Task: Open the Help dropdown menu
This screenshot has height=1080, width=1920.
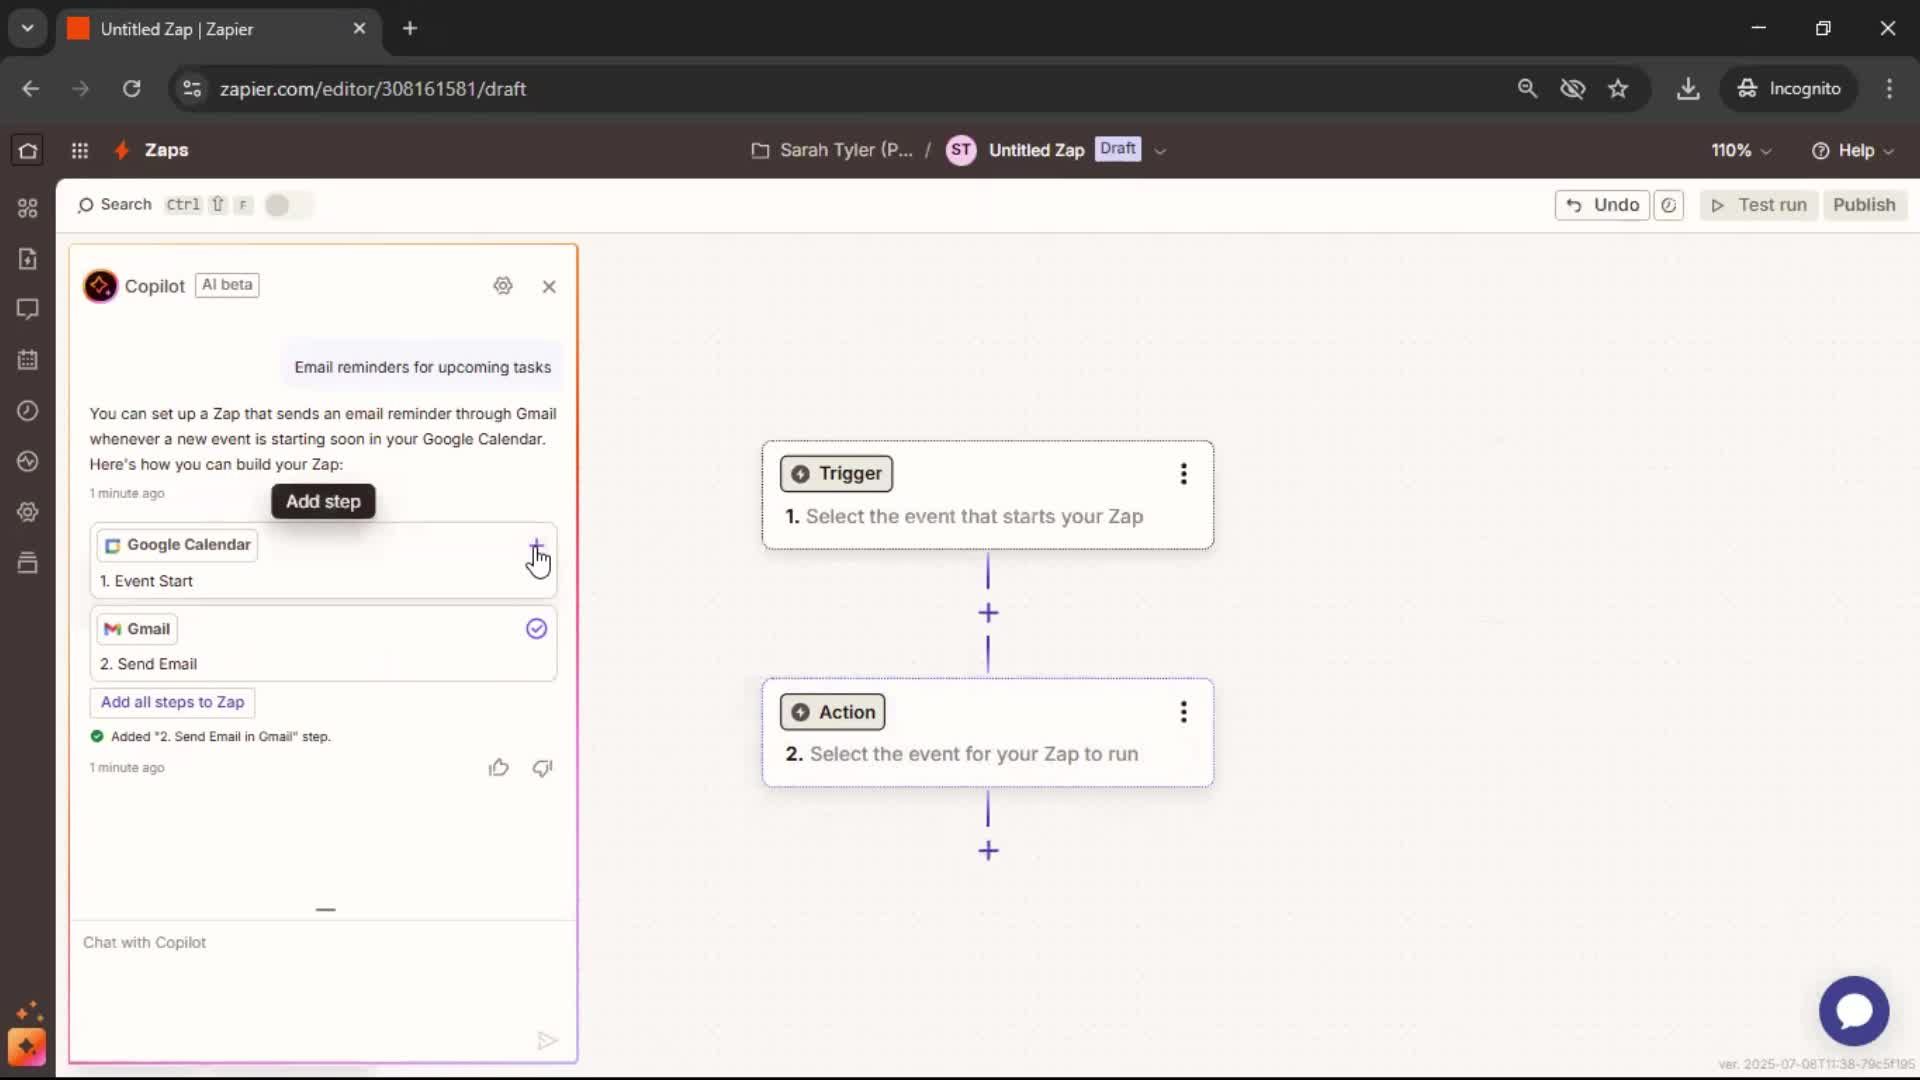Action: click(x=1853, y=150)
